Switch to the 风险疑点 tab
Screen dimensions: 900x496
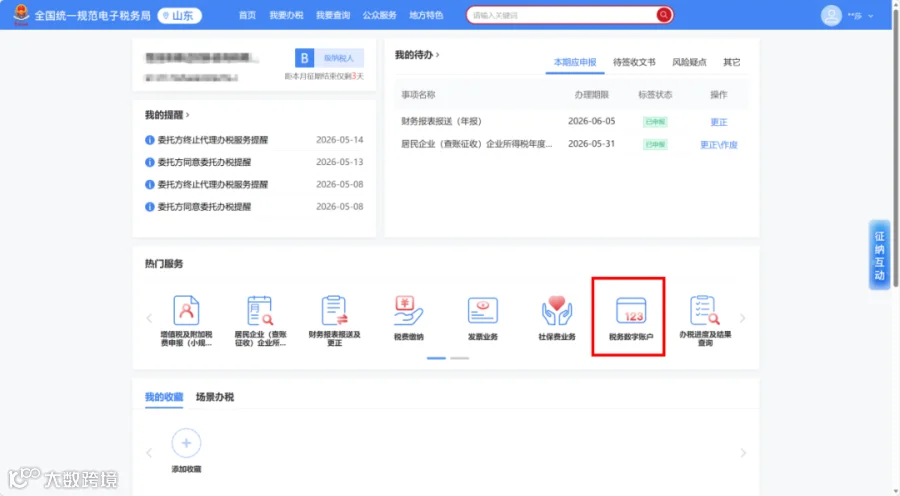pyautogui.click(x=689, y=62)
